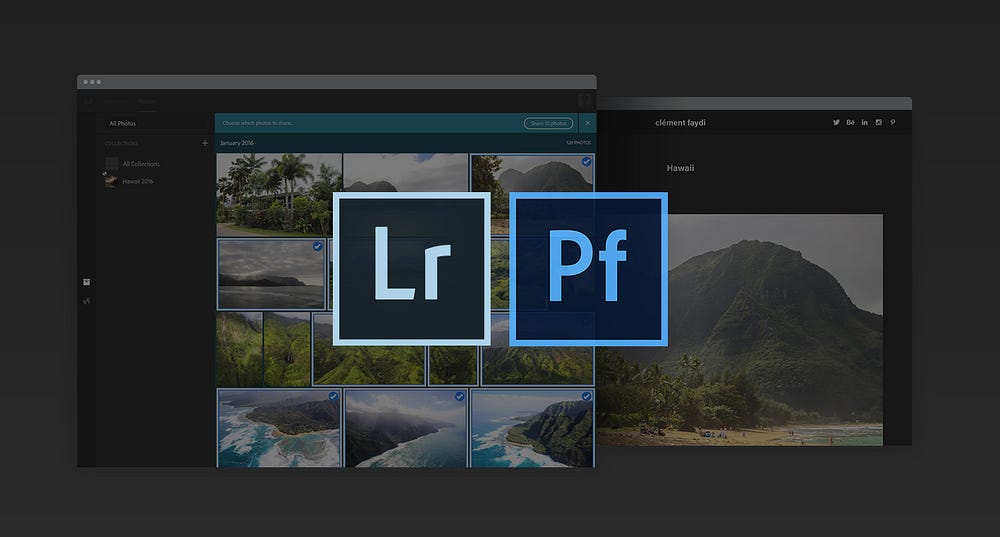Image resolution: width=1000 pixels, height=537 pixels.
Task: Click the Hawaii gallery title in portfolio
Action: tap(680, 168)
